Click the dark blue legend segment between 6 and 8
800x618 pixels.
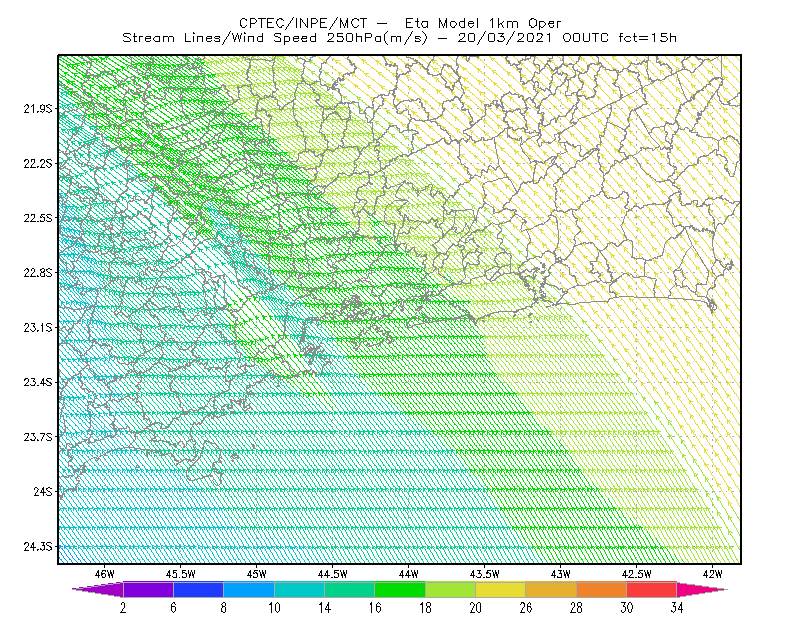tap(198, 589)
